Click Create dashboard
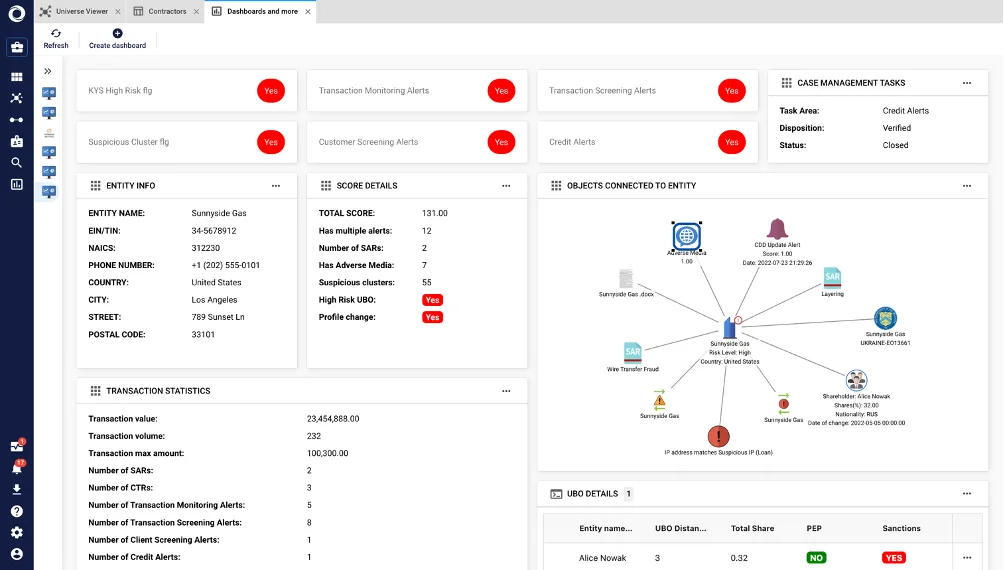Screen dimensions: 1004x570 [x=117, y=39]
